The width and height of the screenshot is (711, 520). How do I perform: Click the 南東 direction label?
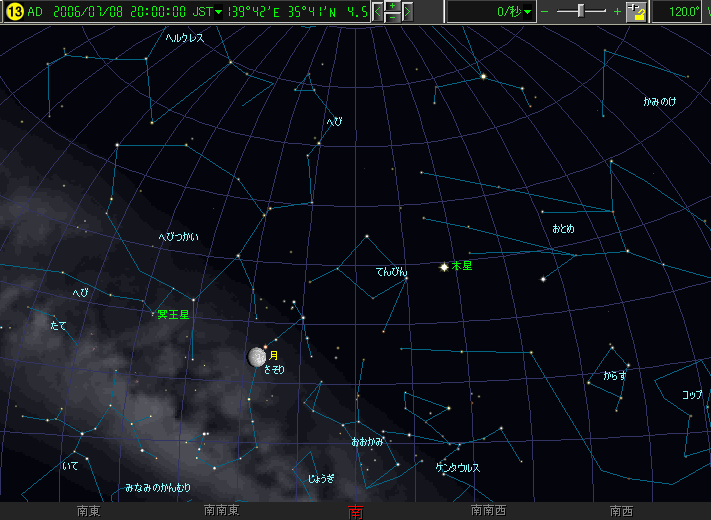[x=88, y=511]
